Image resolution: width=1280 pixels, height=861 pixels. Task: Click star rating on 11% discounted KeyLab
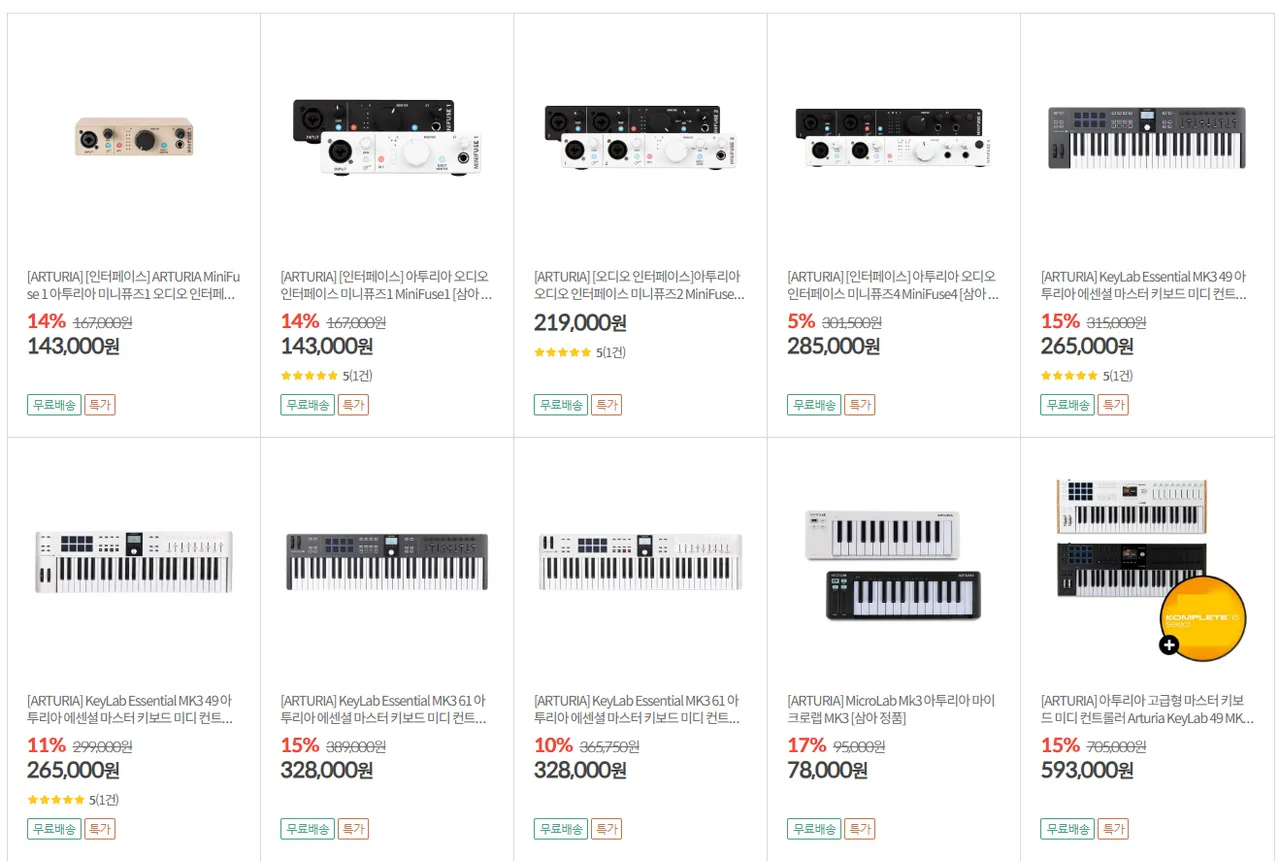[56, 800]
